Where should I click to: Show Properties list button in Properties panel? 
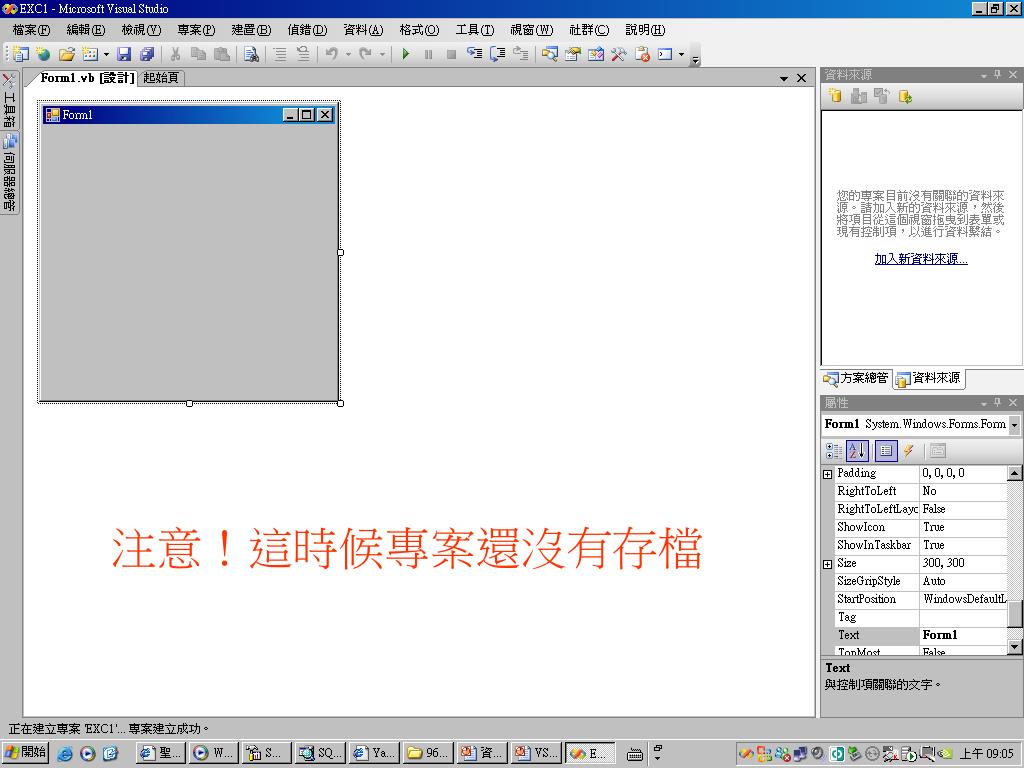[x=886, y=451]
